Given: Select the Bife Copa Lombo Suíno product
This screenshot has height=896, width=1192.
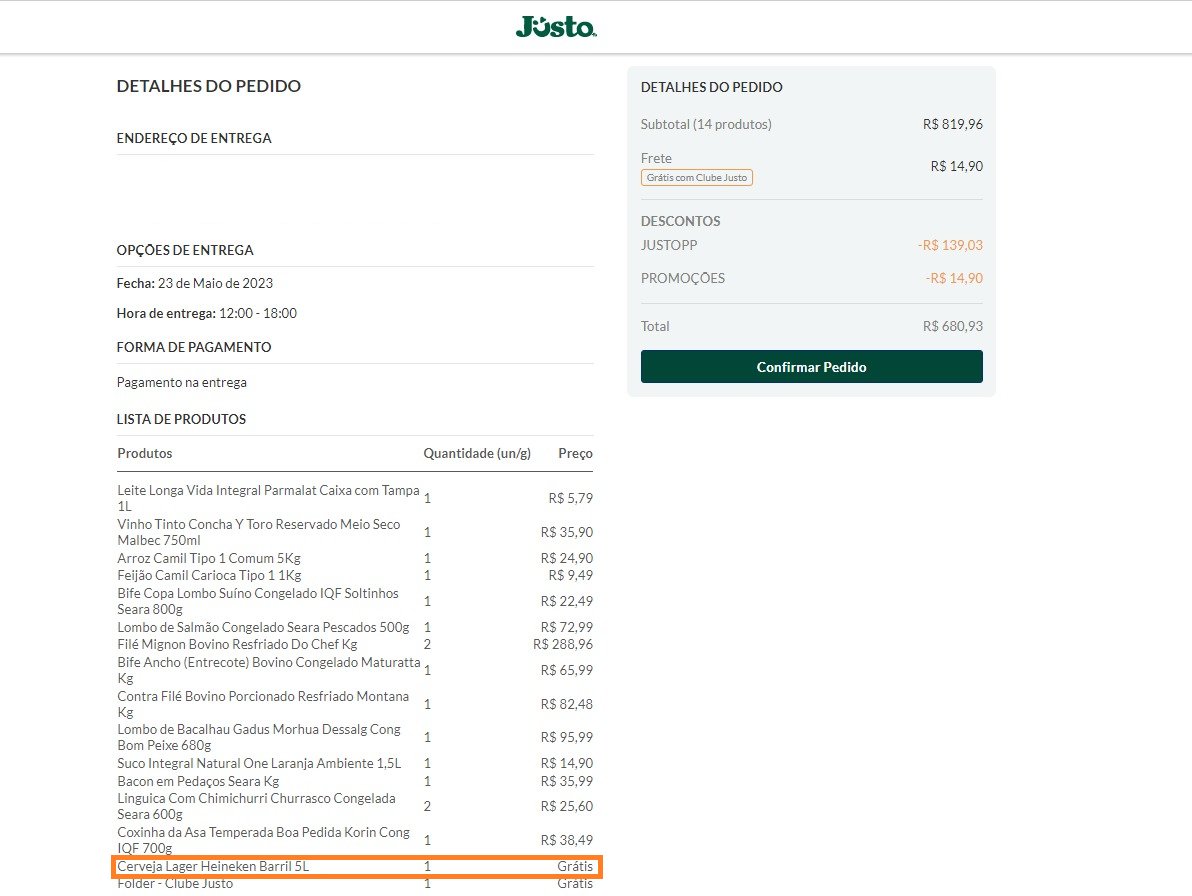Looking at the screenshot, I should [x=258, y=601].
